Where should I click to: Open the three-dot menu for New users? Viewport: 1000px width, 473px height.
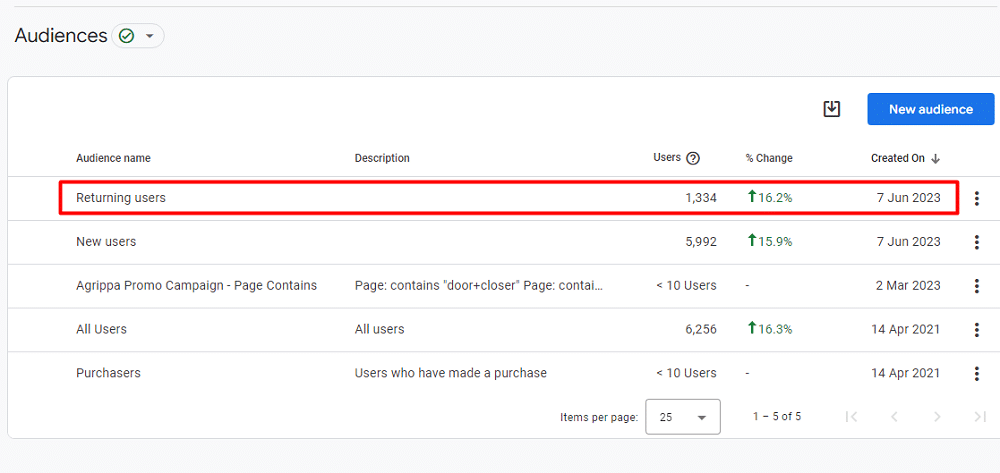[x=976, y=242]
